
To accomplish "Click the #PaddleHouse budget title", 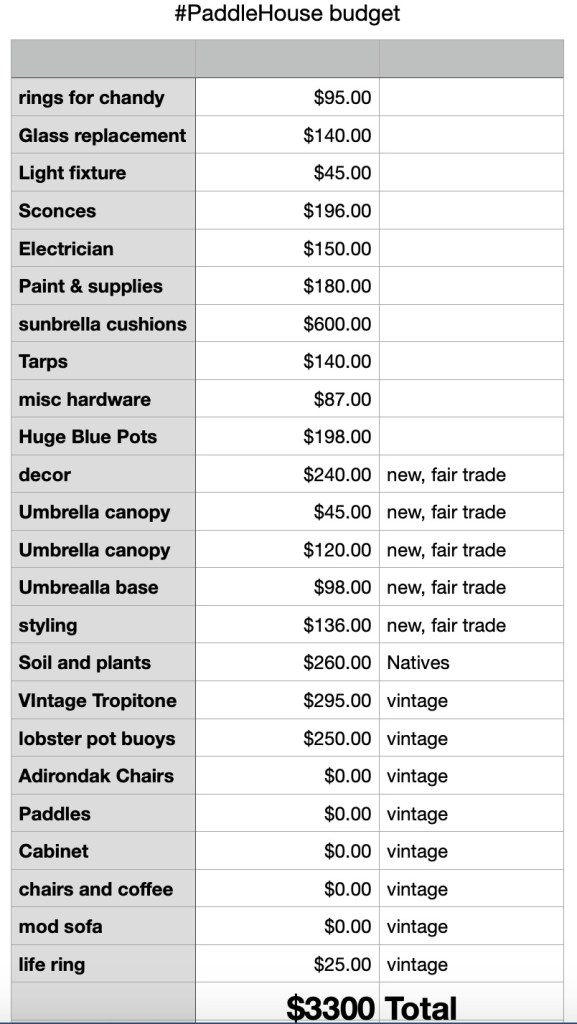I will point(287,13).
